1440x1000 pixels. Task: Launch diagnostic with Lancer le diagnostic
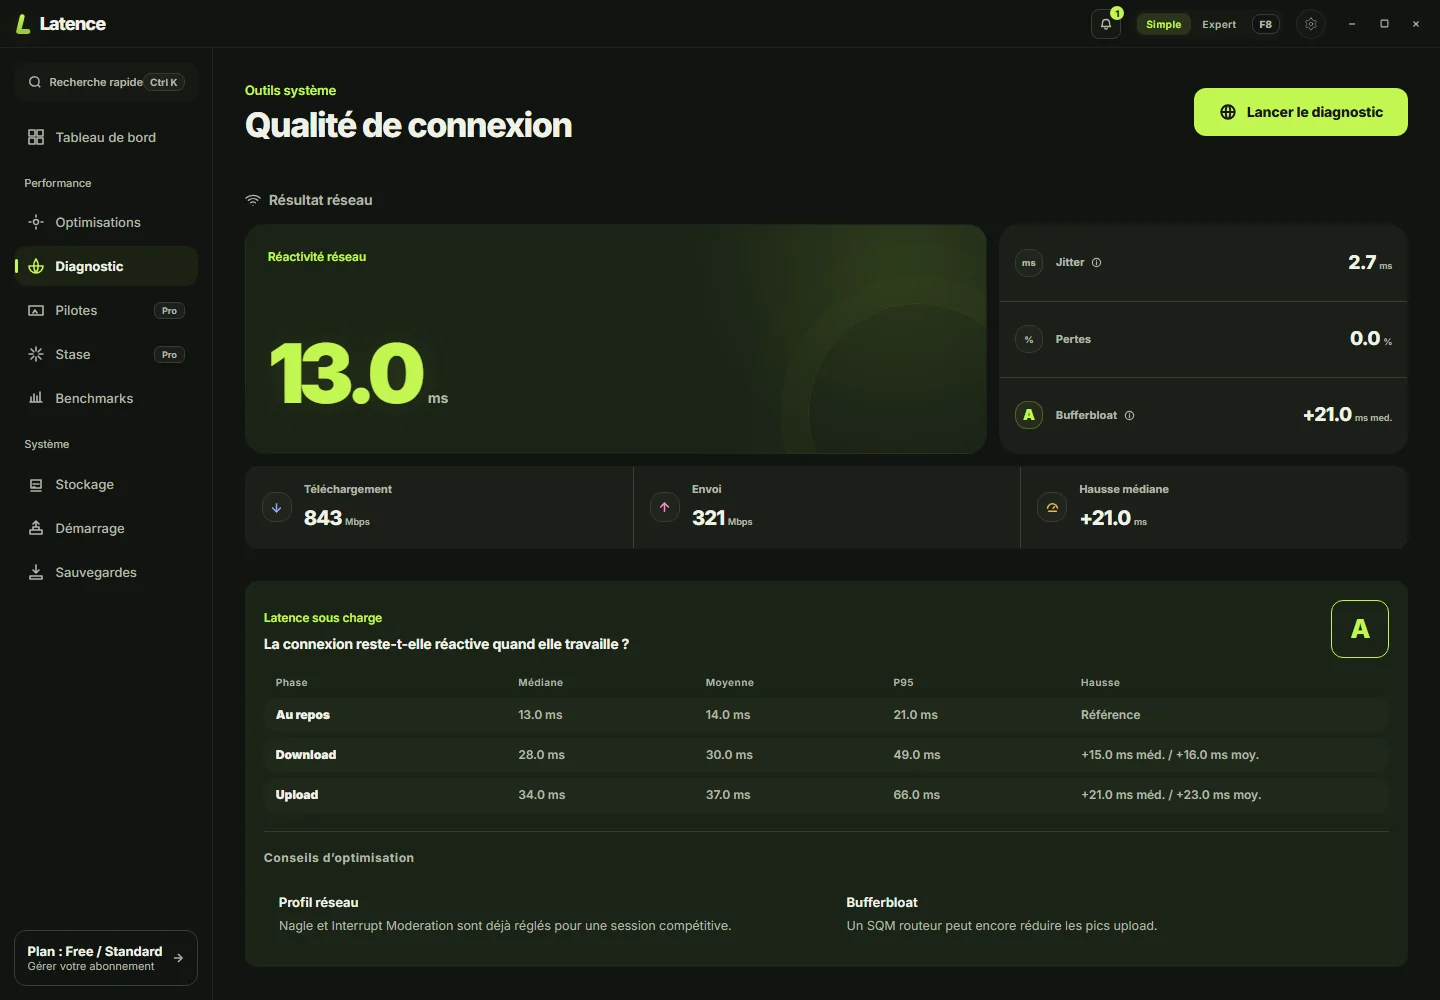[x=1301, y=112]
